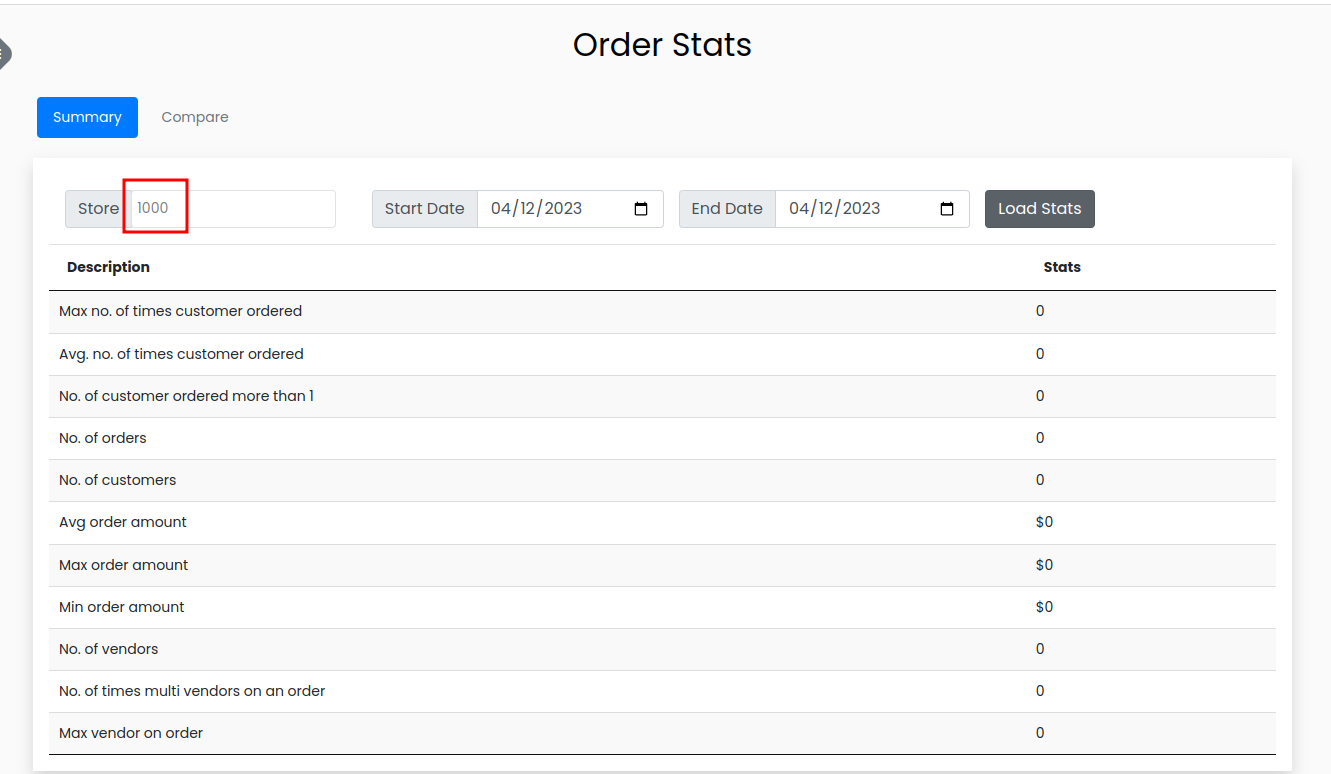Screen dimensions: 1331x774
Task: Select the Description column header
Action: (x=108, y=267)
